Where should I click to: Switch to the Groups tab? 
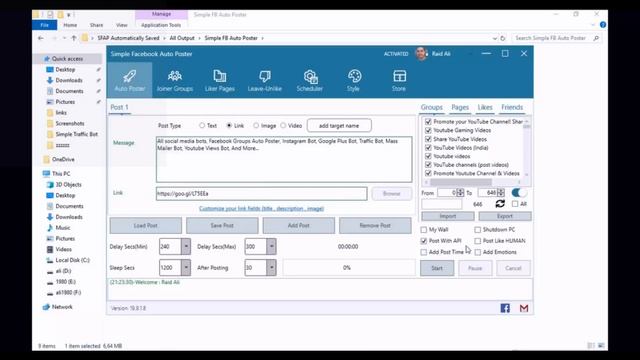coord(431,107)
